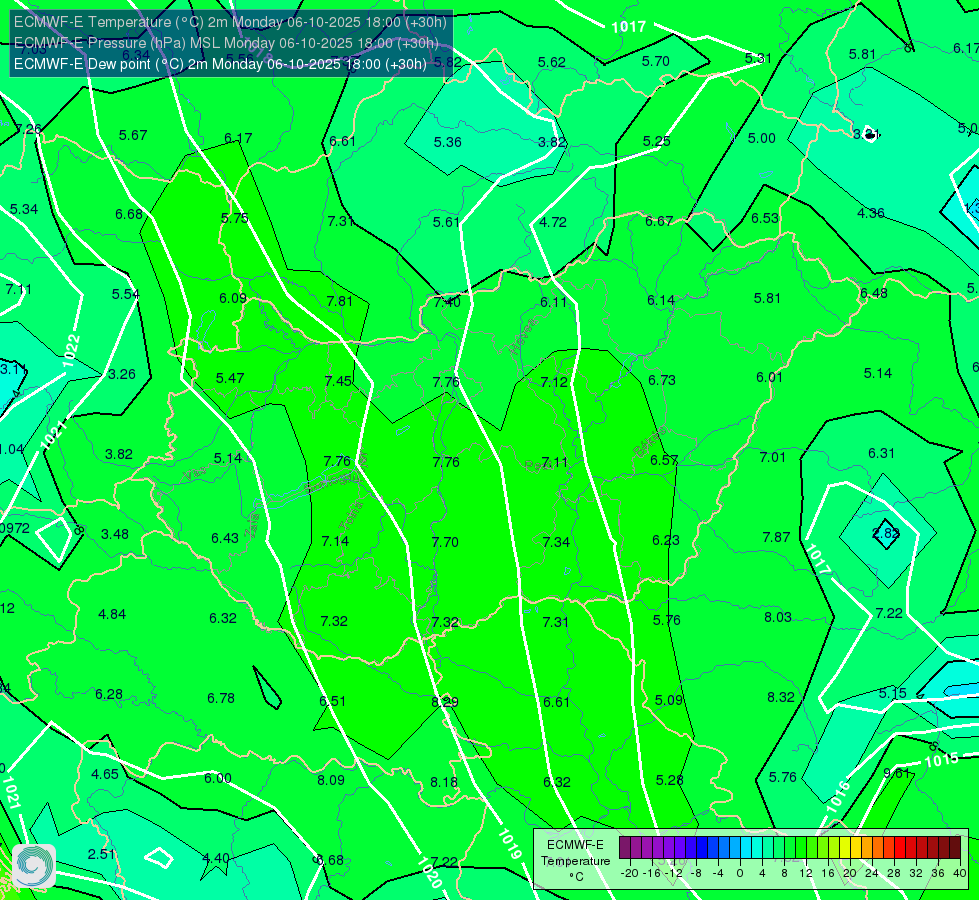Click the dew point value 5.47
The image size is (979, 900).
(x=230, y=378)
